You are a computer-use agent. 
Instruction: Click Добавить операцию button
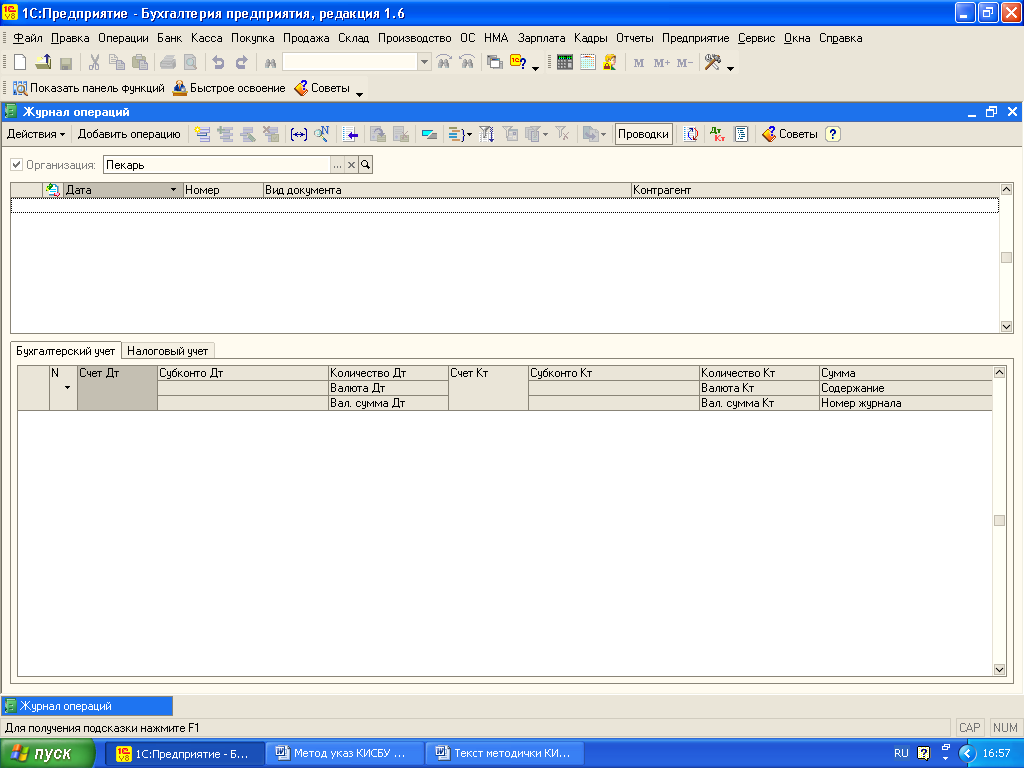pos(129,134)
